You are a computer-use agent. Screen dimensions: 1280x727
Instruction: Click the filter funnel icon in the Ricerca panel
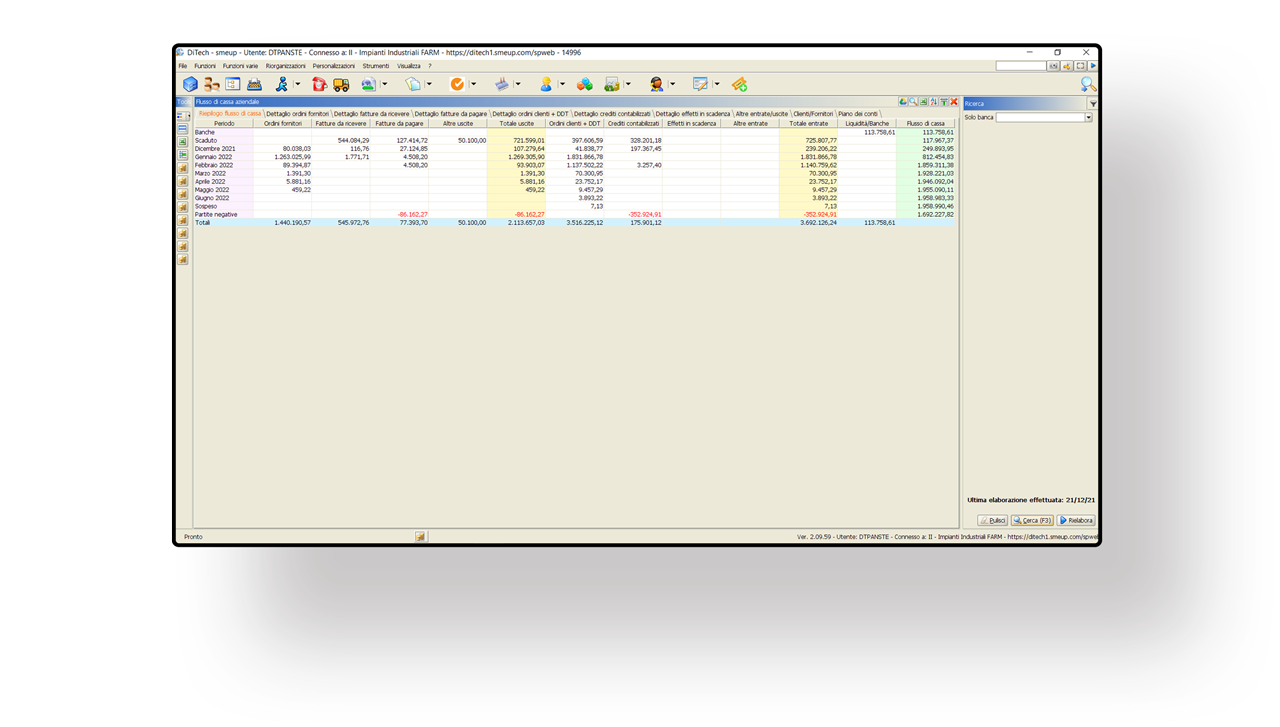[1093, 104]
